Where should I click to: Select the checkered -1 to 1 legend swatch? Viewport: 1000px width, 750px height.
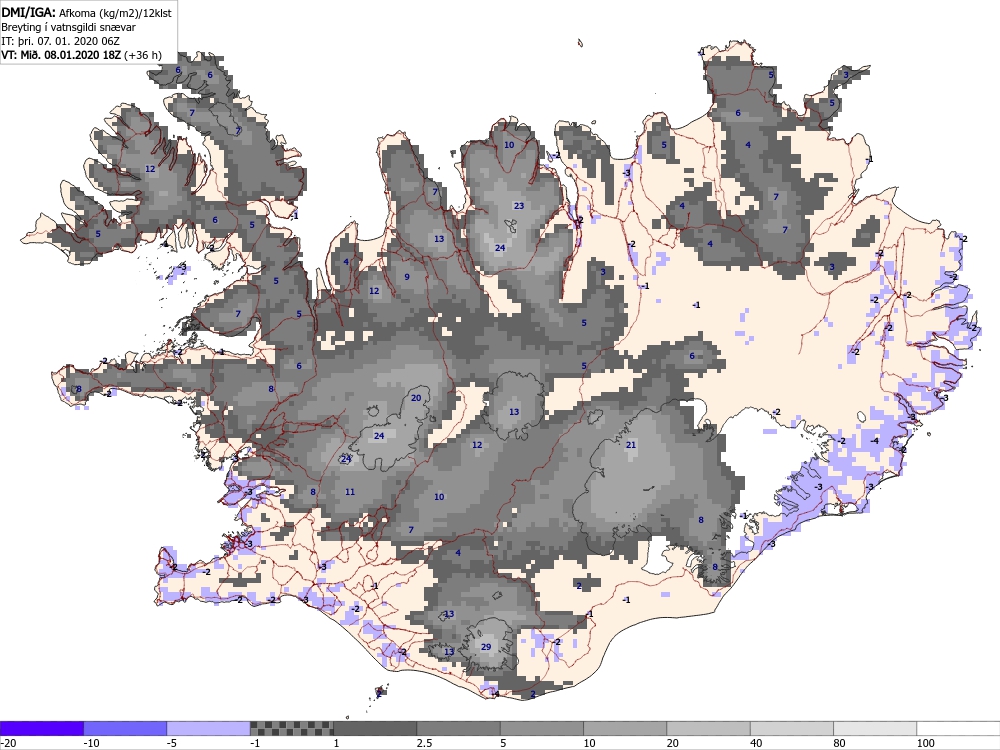pos(291,728)
